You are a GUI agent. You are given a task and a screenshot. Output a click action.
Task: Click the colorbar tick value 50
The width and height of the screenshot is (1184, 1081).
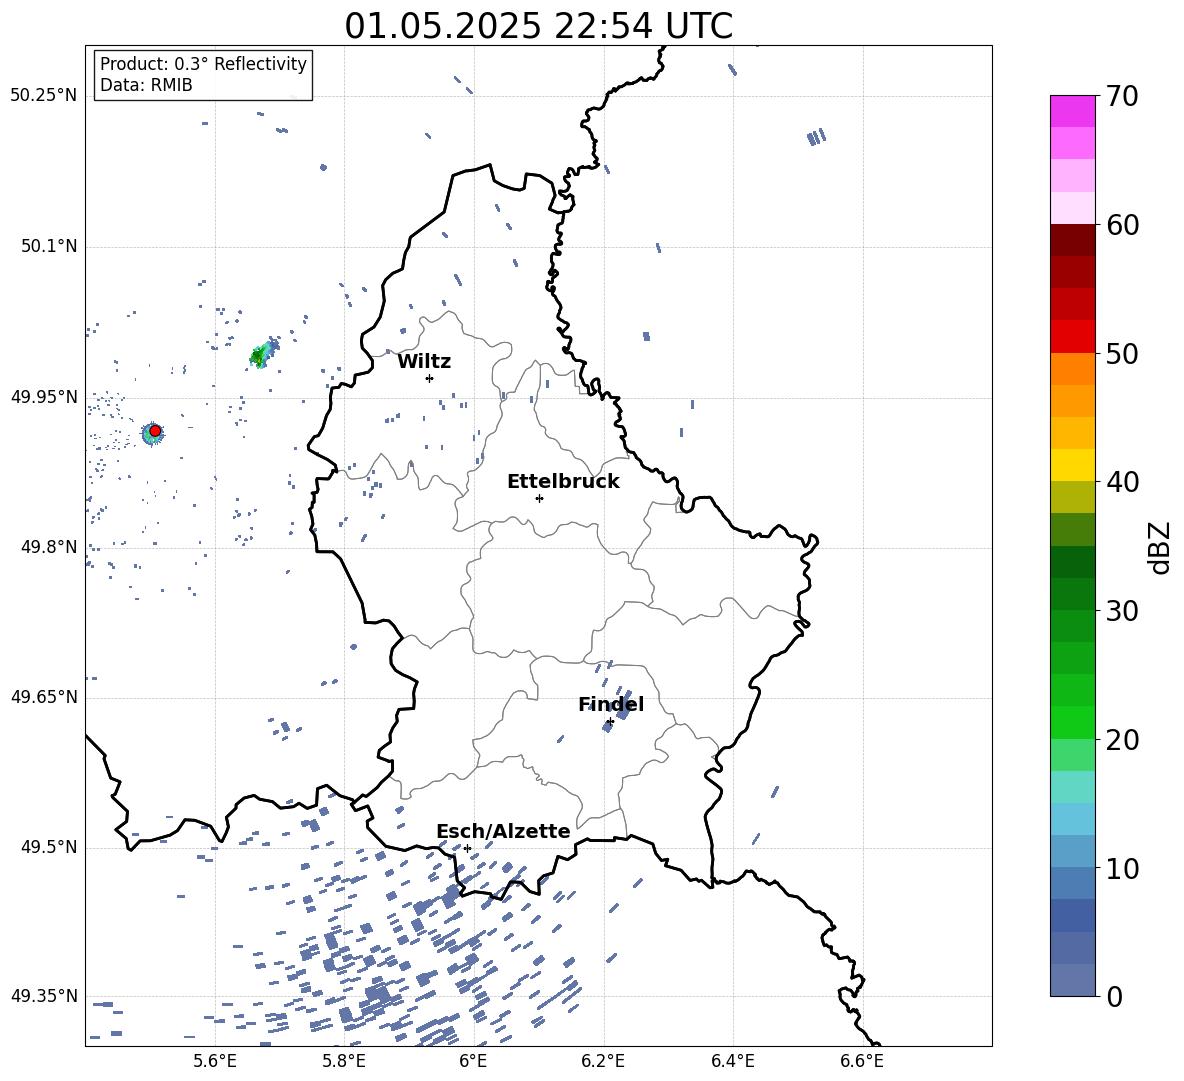pyautogui.click(x=1122, y=353)
